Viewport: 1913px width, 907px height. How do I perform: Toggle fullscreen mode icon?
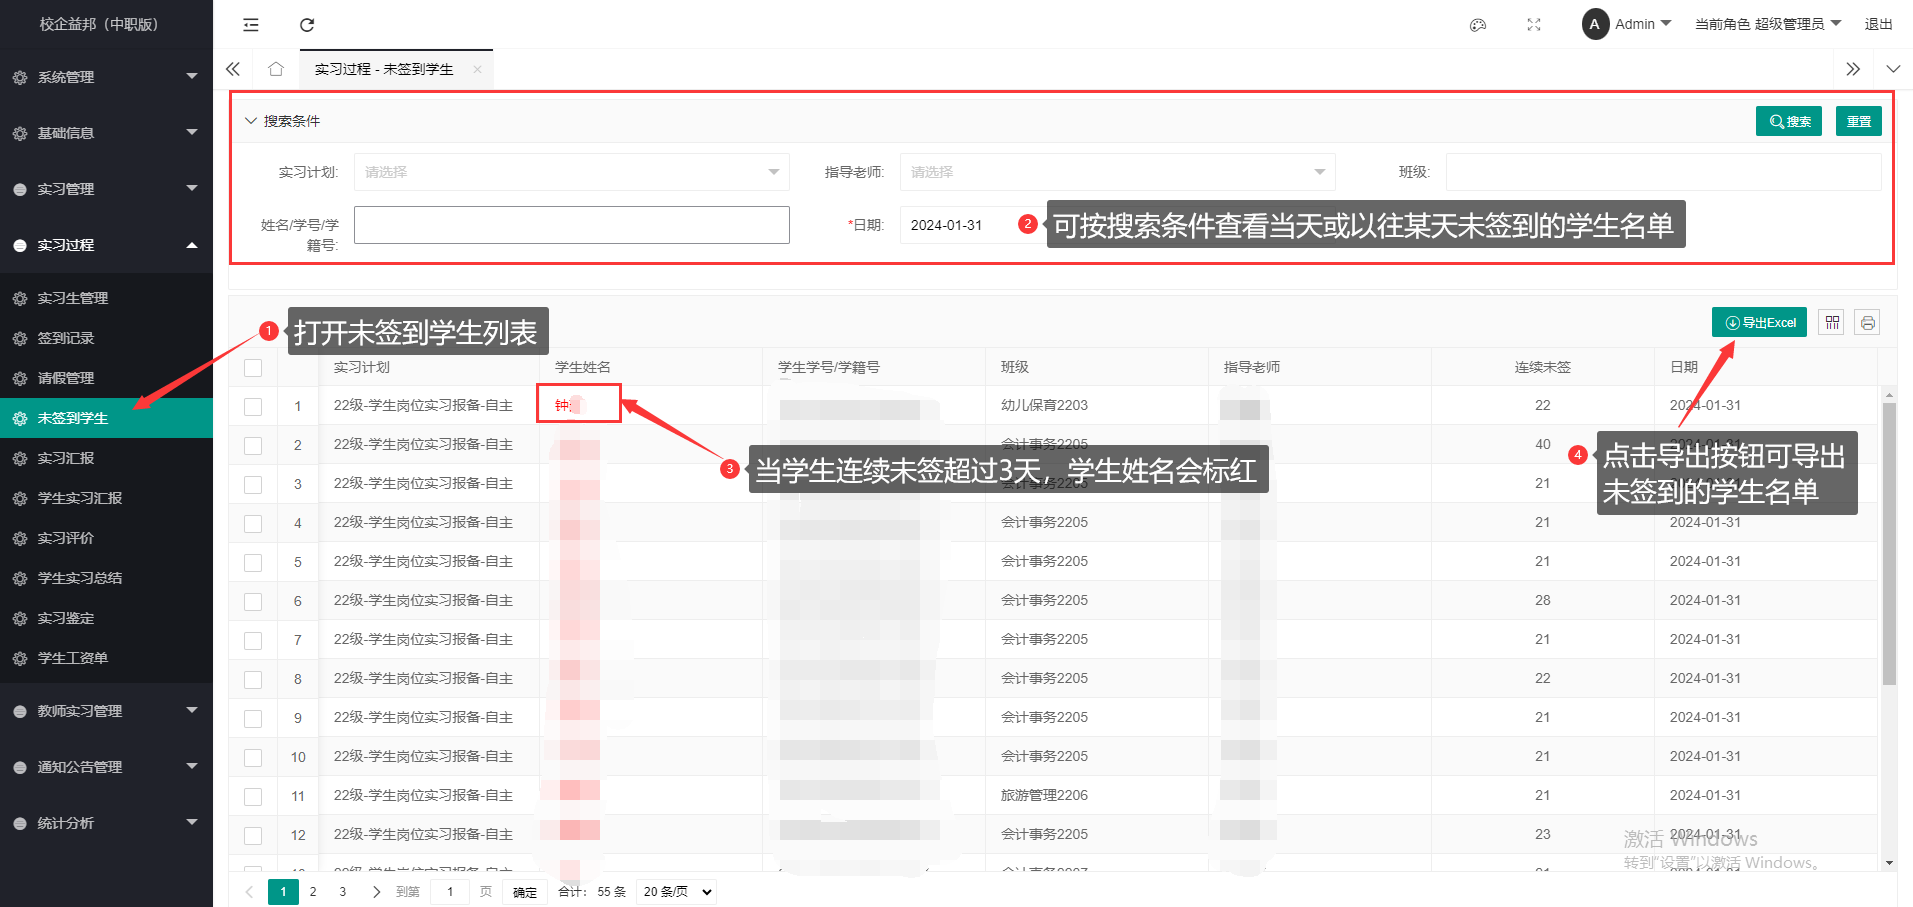1533,25
